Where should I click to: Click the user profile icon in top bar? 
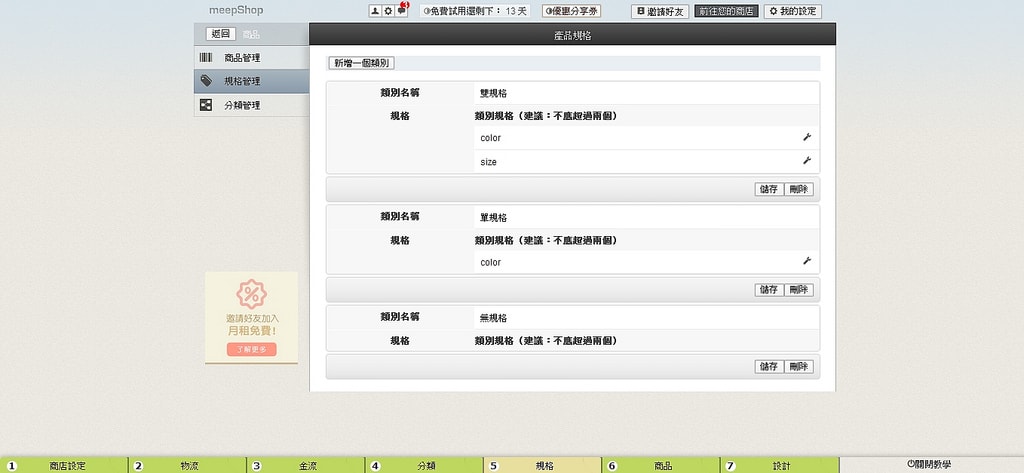(375, 11)
